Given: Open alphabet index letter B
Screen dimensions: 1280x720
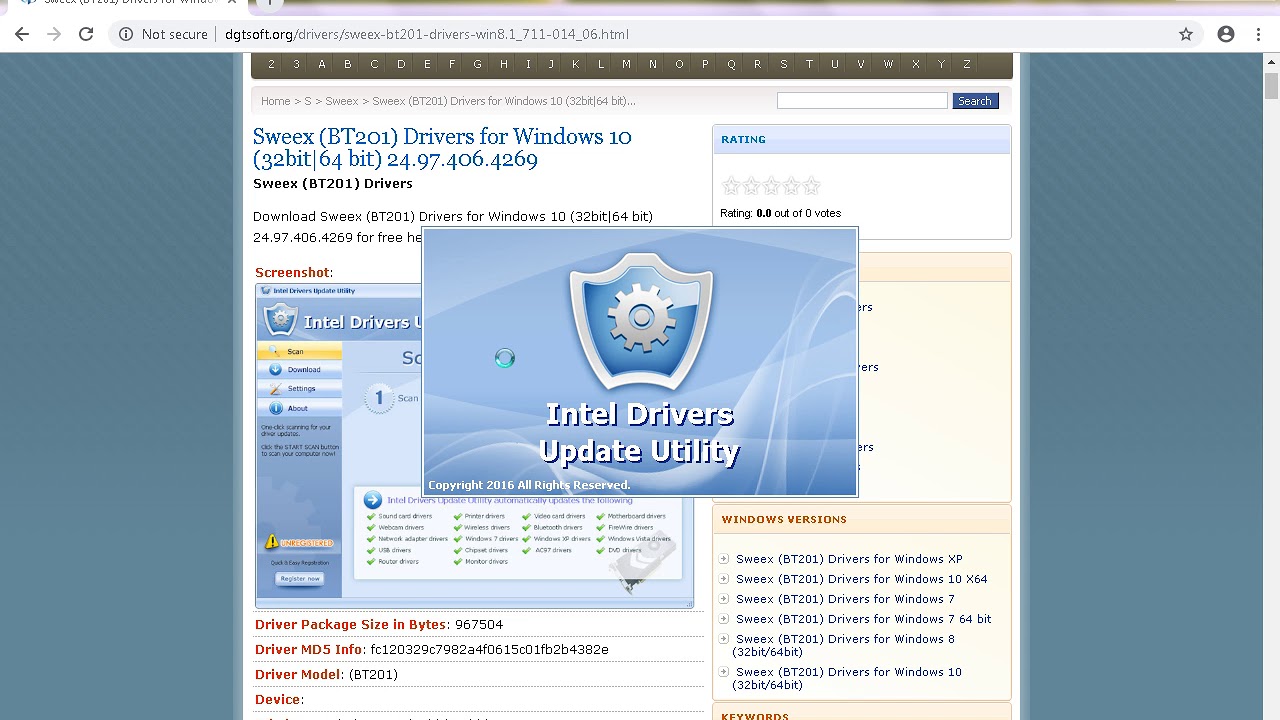Looking at the screenshot, I should click(x=348, y=64).
